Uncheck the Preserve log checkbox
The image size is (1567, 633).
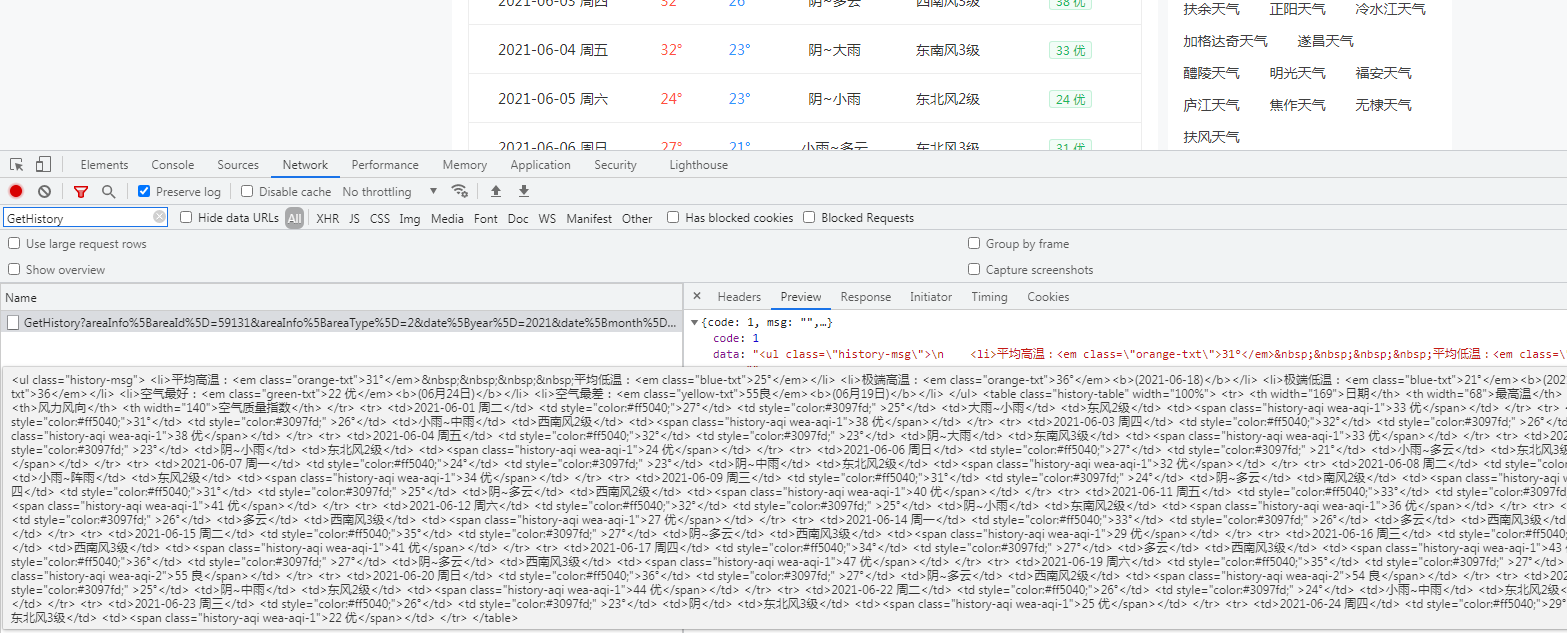click(144, 191)
